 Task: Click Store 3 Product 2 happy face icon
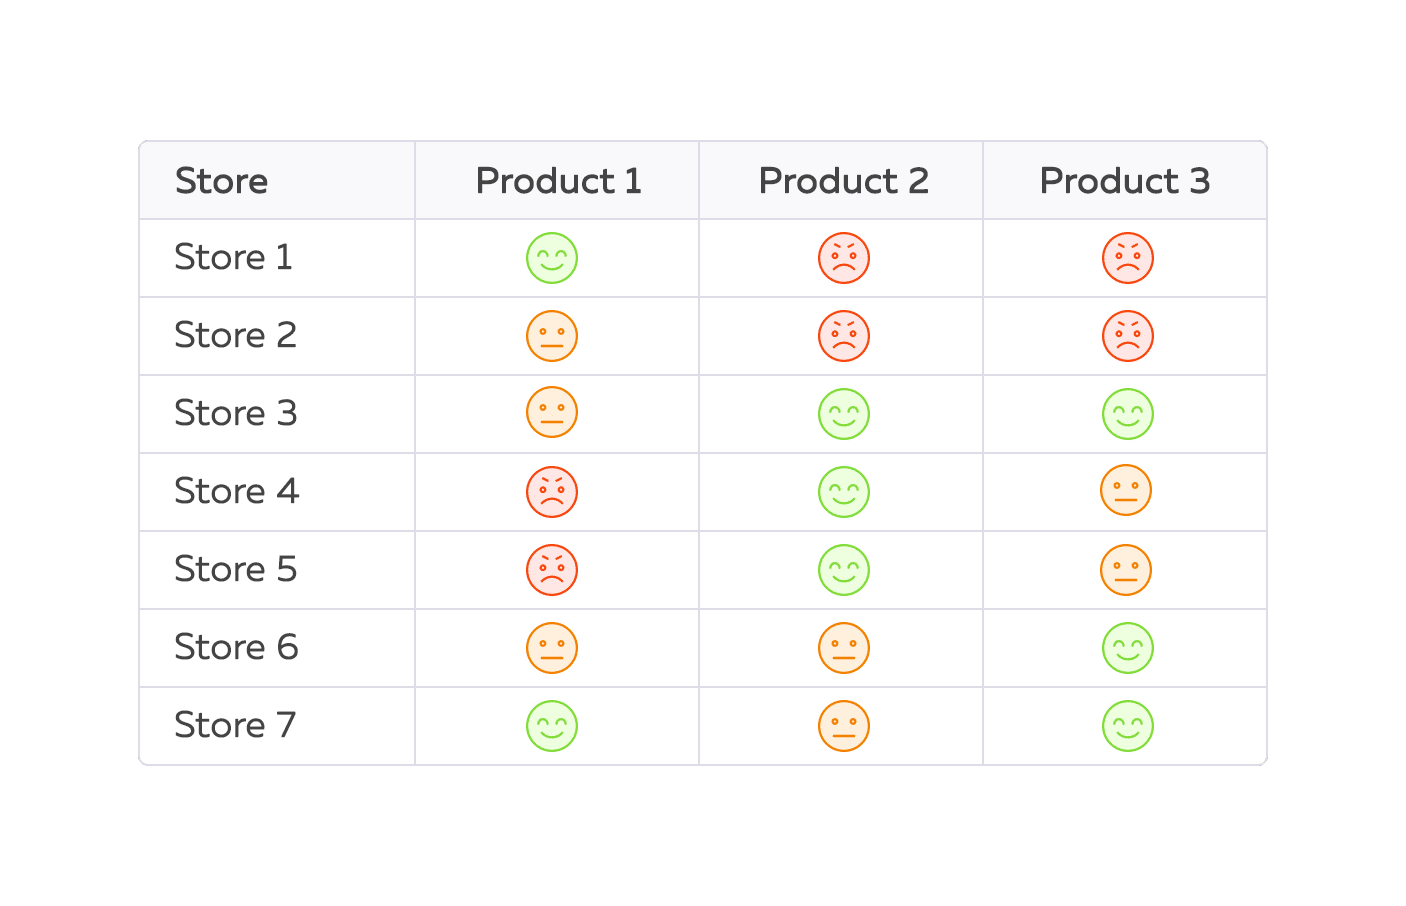(844, 414)
